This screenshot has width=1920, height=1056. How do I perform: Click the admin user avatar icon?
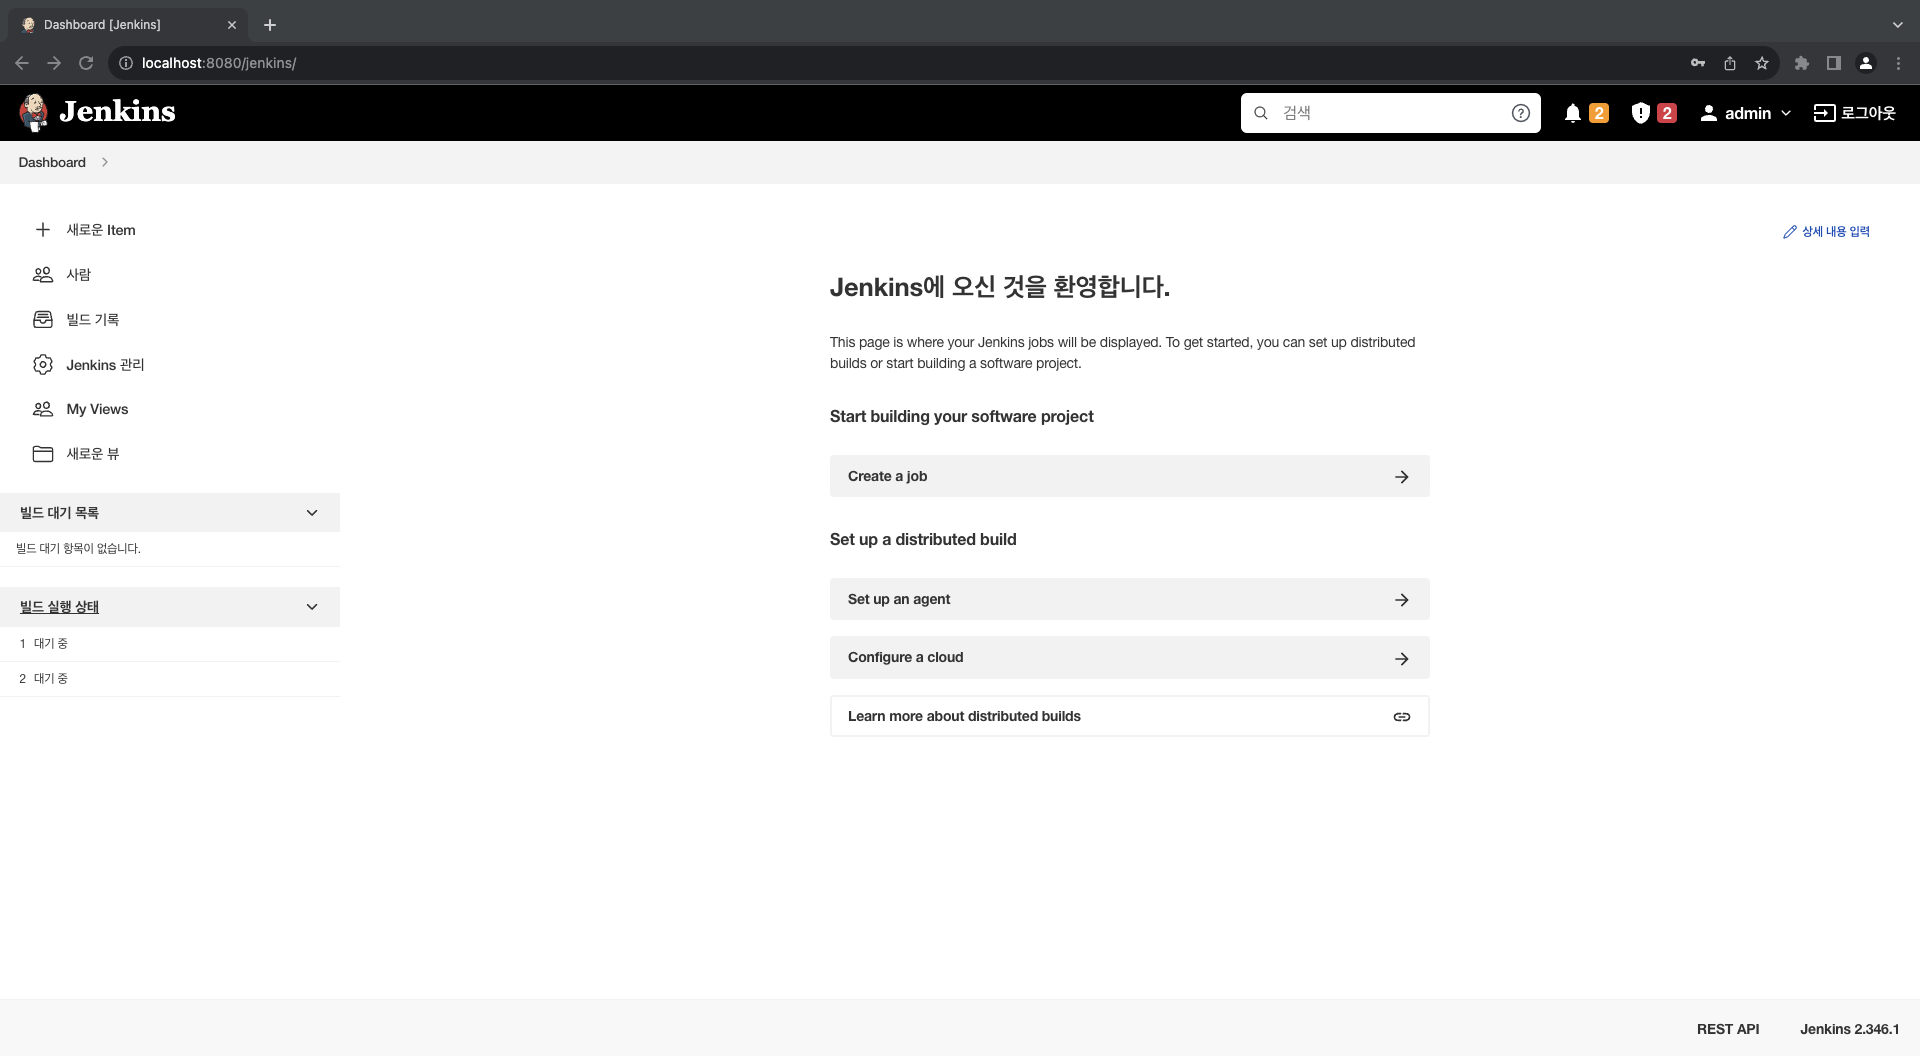point(1709,113)
